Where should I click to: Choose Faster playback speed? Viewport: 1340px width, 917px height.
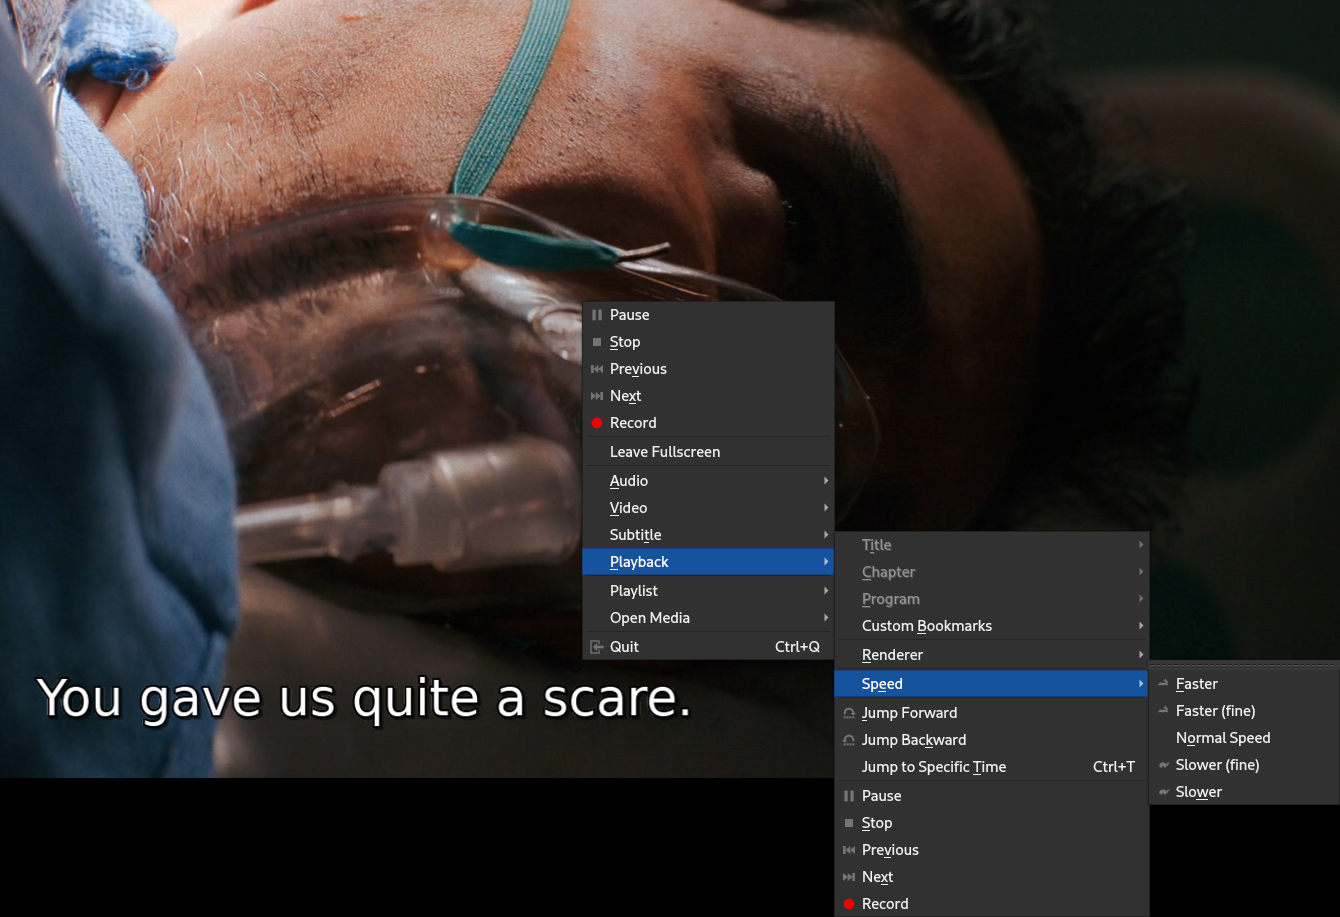pos(1244,684)
